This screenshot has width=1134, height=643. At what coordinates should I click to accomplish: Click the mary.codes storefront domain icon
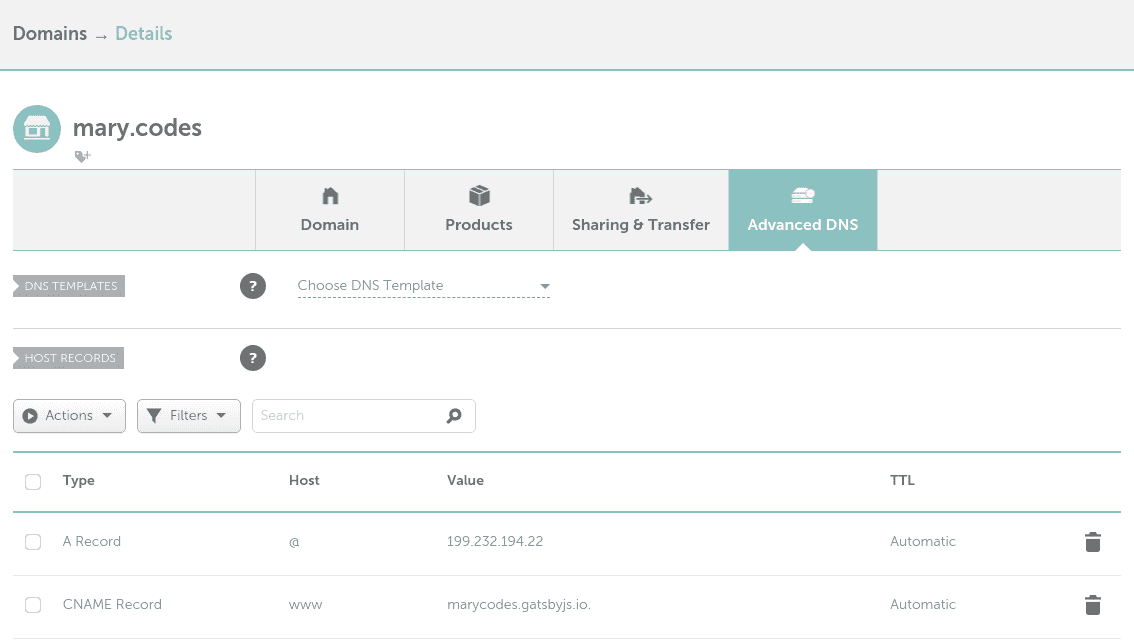(37, 129)
